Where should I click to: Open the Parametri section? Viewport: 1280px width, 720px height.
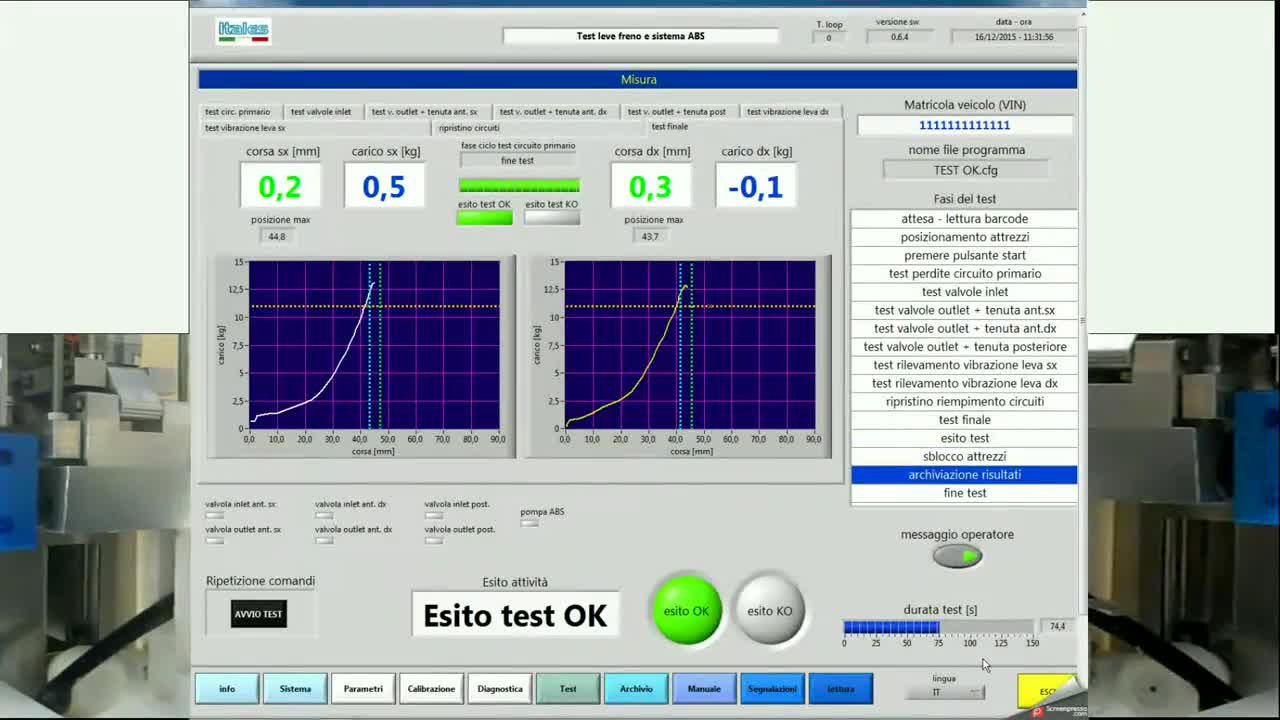coord(363,688)
